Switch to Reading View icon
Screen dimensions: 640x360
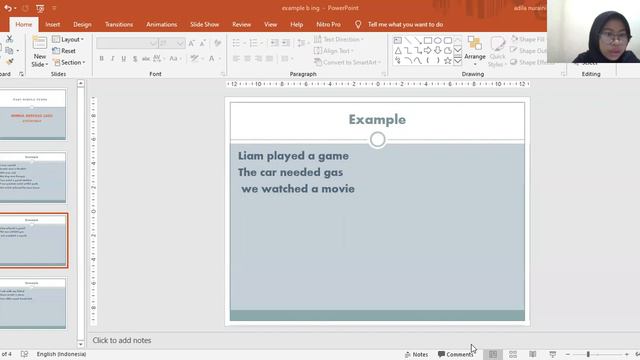click(533, 354)
